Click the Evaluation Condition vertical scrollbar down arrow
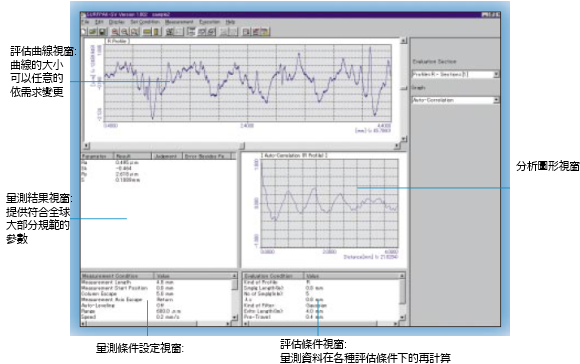 point(402,317)
